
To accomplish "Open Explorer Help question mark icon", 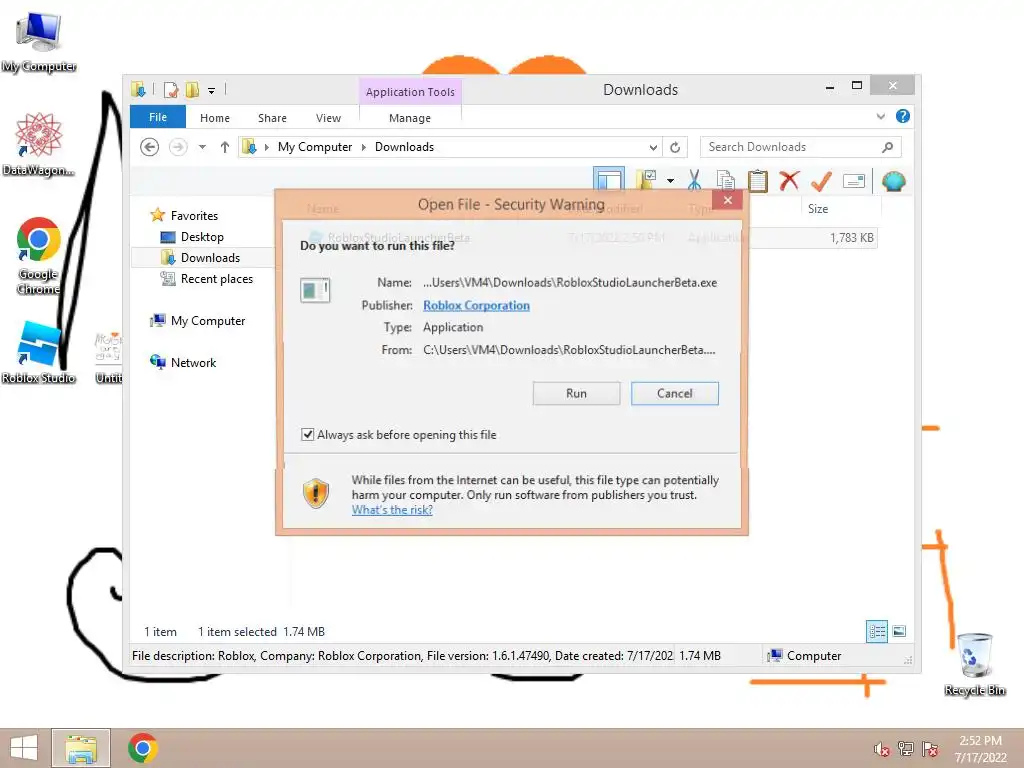I will pos(903,116).
